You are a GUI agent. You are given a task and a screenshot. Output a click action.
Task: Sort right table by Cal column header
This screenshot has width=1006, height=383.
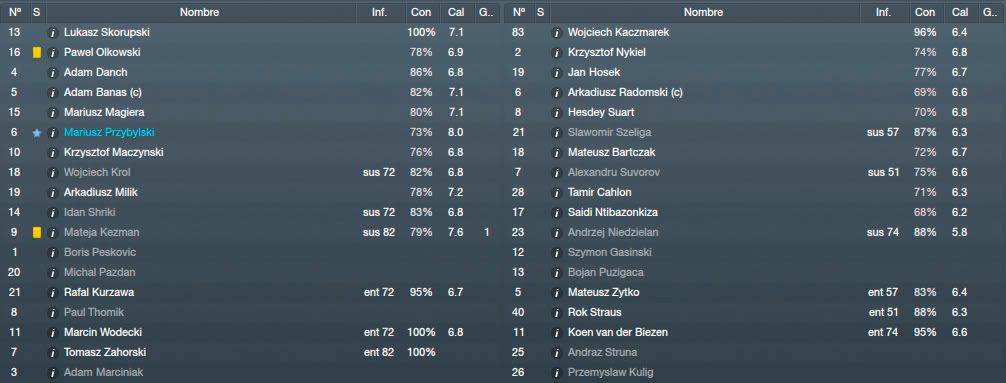(x=960, y=12)
